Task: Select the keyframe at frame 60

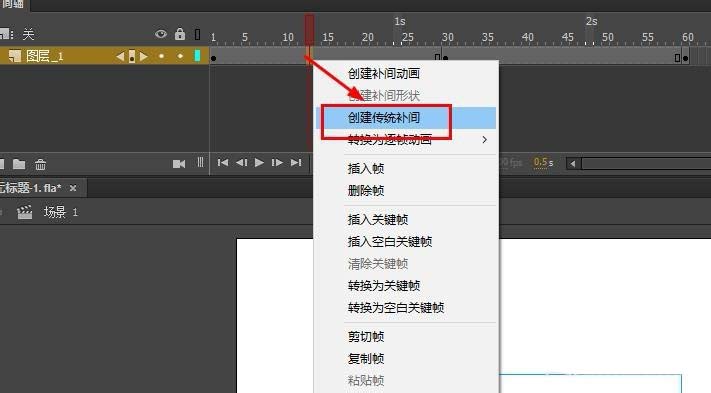Action: [686, 58]
